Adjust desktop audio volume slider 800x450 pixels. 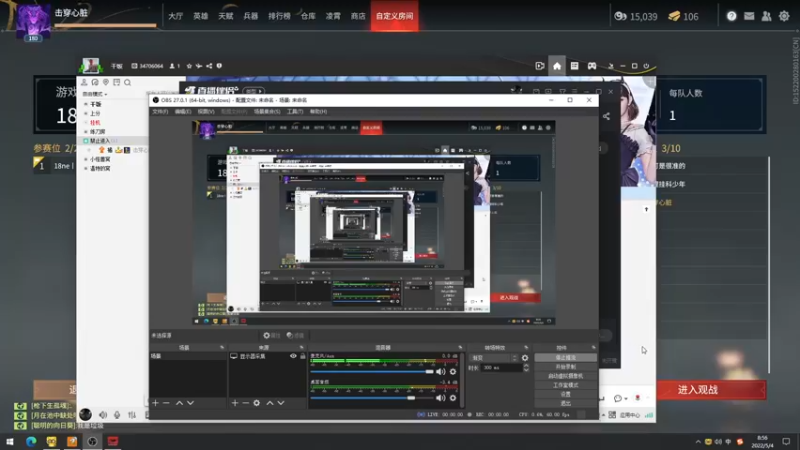tap(372, 398)
